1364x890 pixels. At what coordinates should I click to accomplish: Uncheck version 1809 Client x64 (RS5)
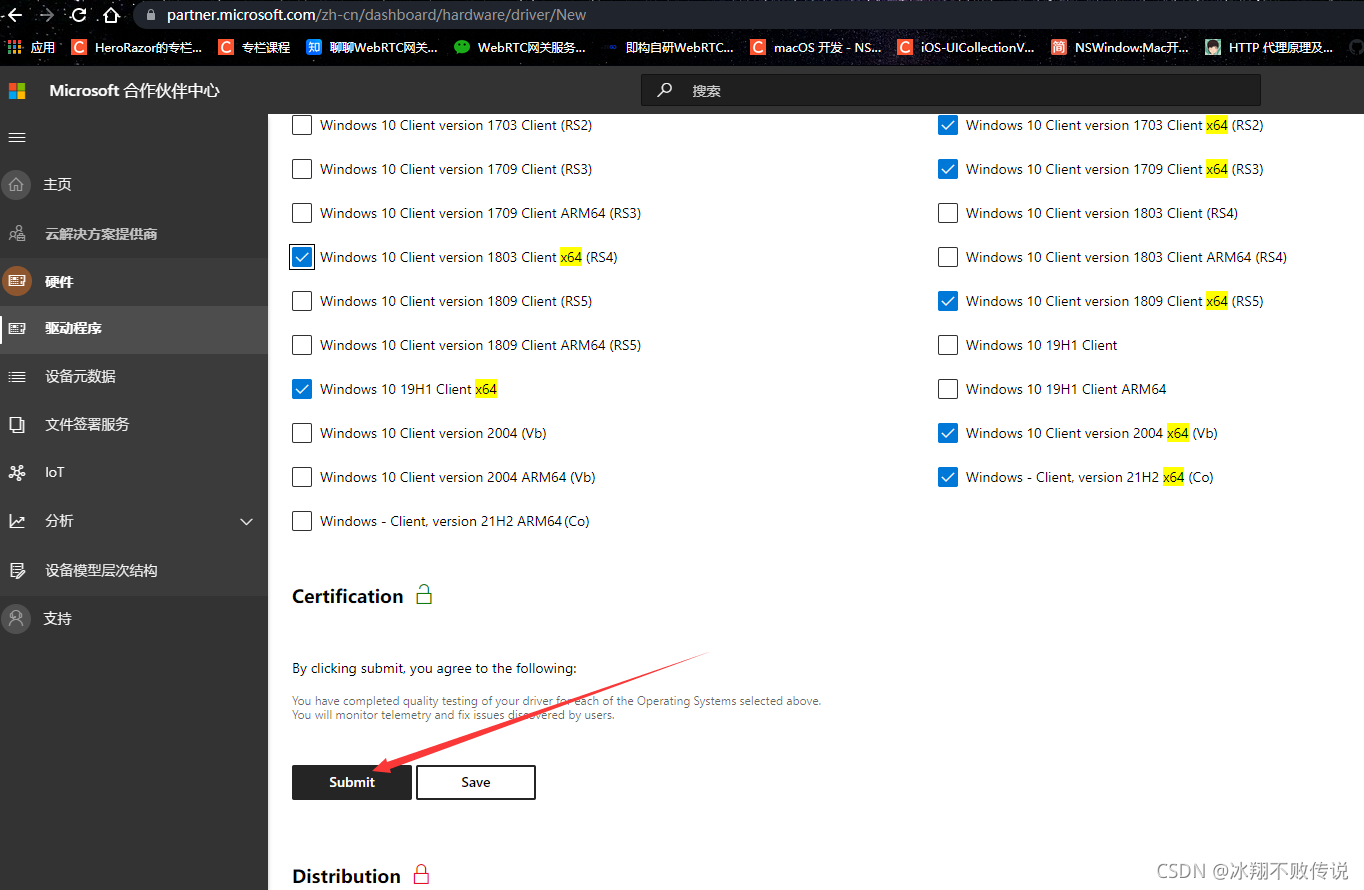tap(948, 301)
